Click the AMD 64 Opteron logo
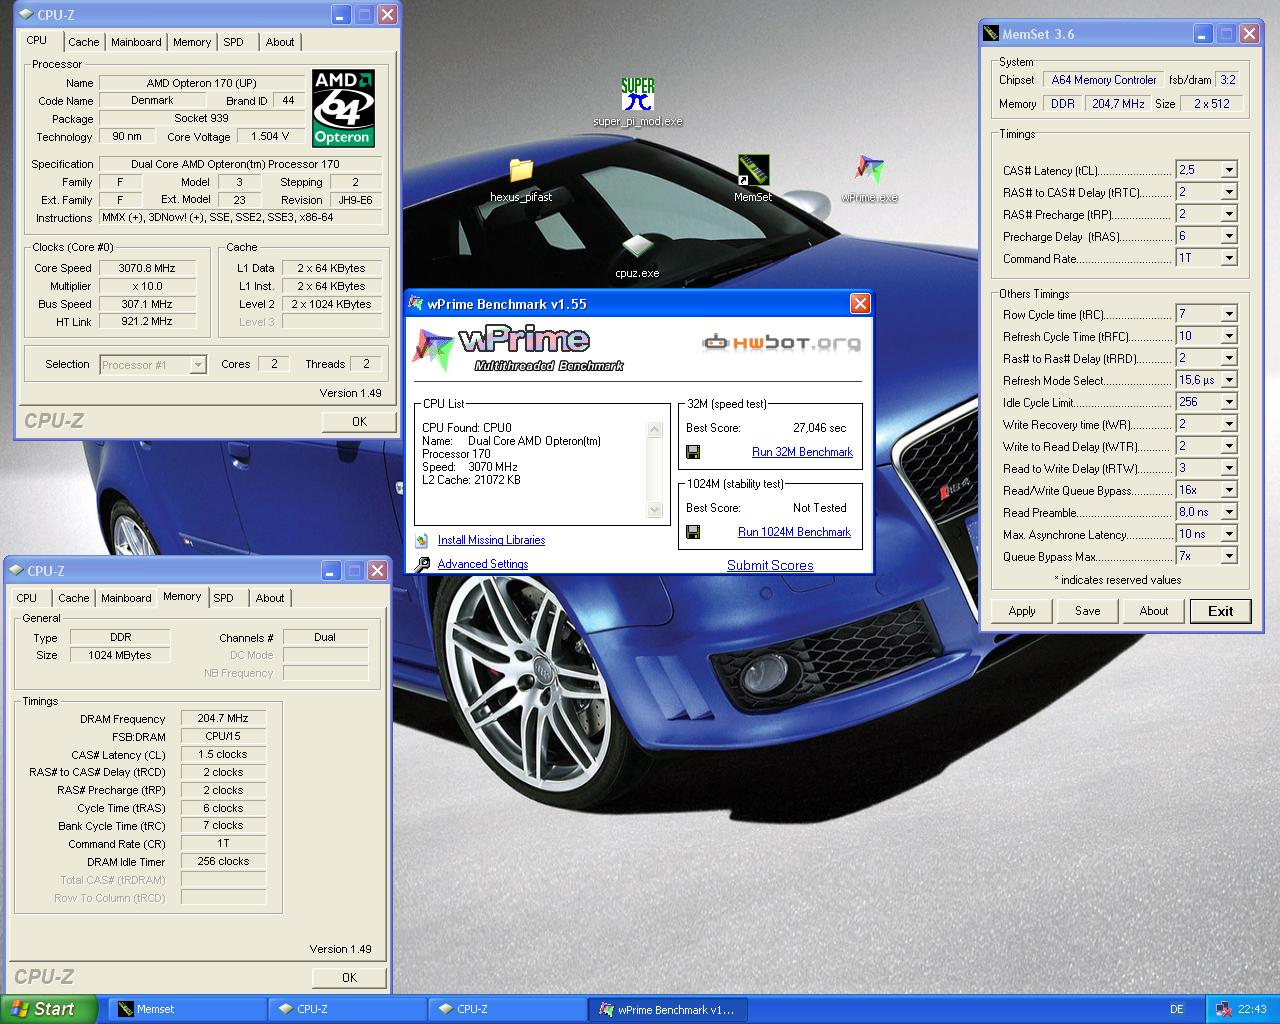The width and height of the screenshot is (1280, 1024). (343, 108)
